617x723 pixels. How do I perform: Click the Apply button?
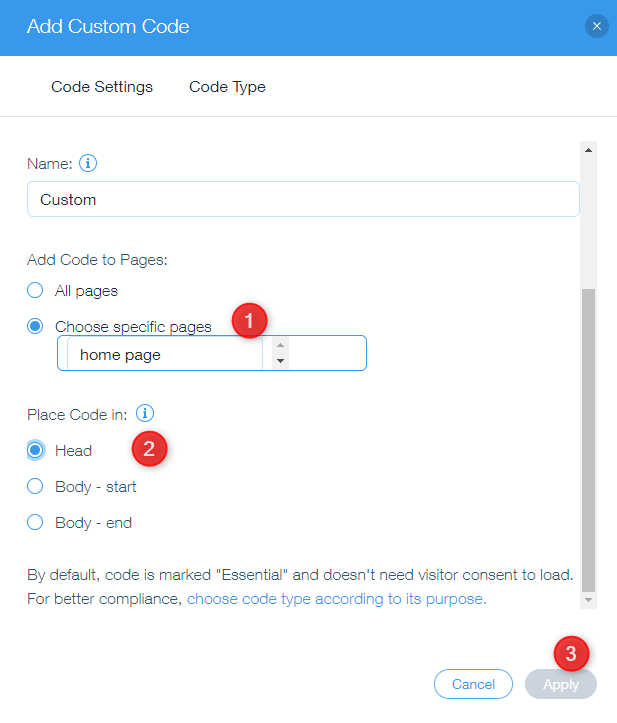click(560, 684)
